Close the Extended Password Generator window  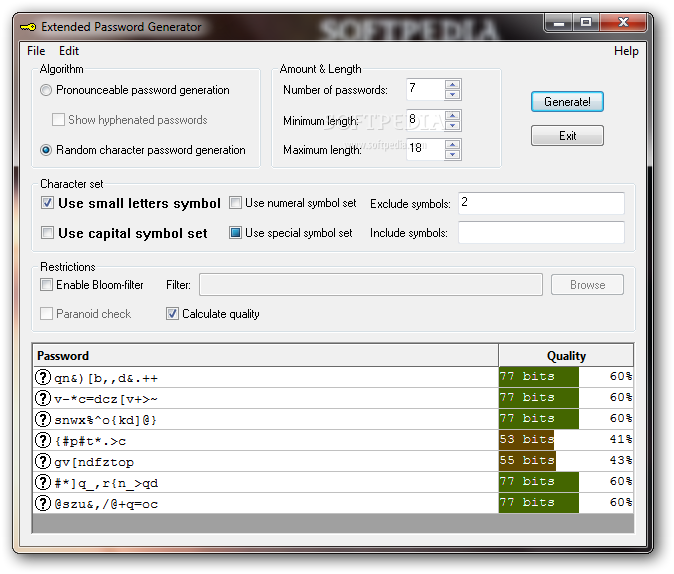(x=623, y=23)
